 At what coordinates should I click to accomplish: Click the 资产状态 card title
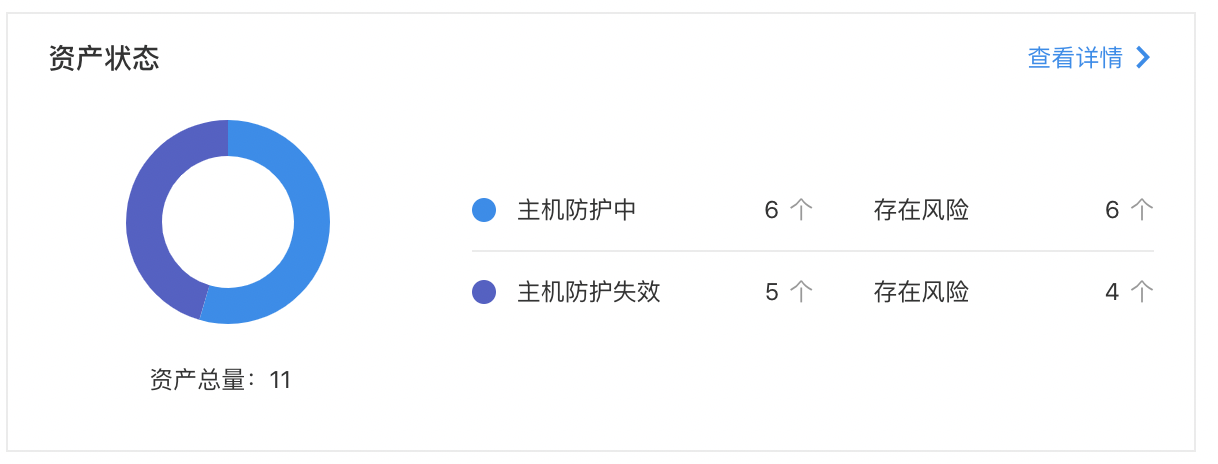point(104,58)
